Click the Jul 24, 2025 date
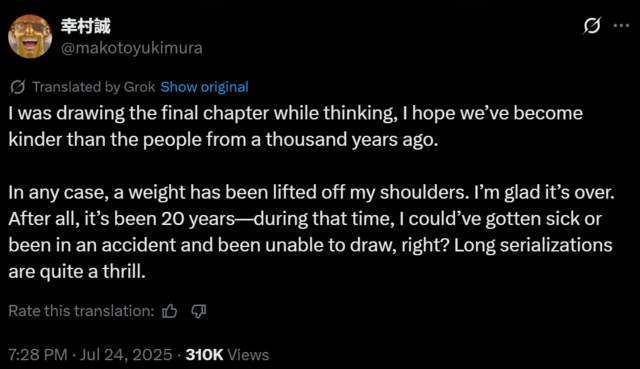 [126, 355]
